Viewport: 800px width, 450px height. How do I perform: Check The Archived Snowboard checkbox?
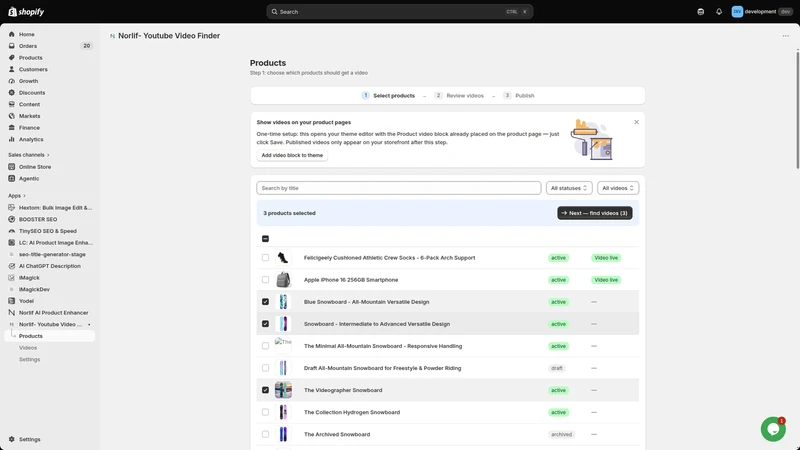(265, 434)
